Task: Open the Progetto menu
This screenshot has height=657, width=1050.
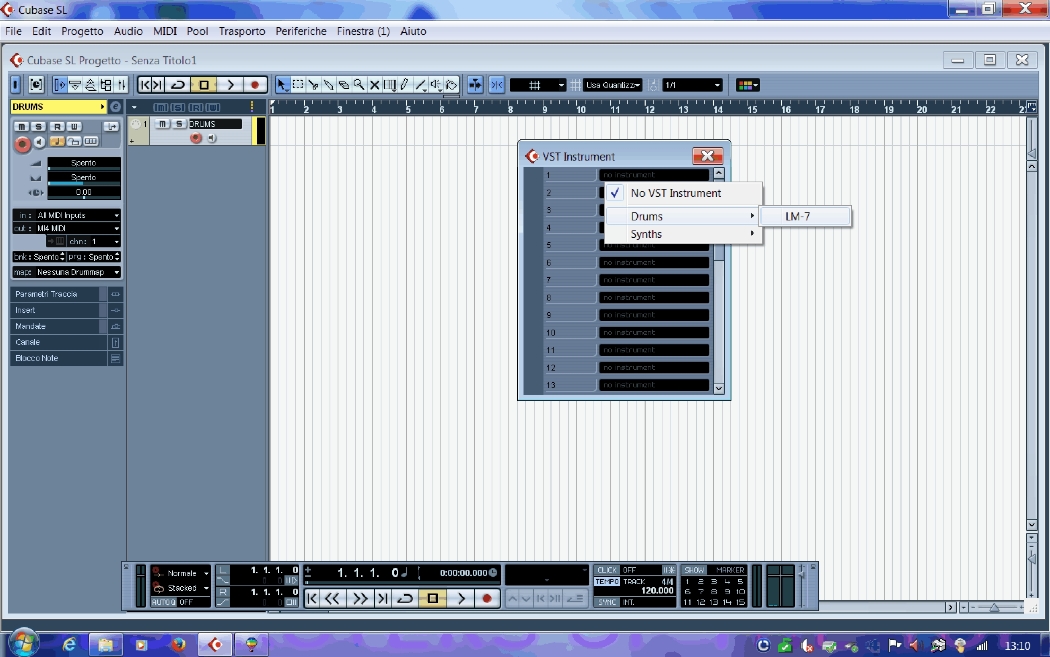Action: point(82,31)
